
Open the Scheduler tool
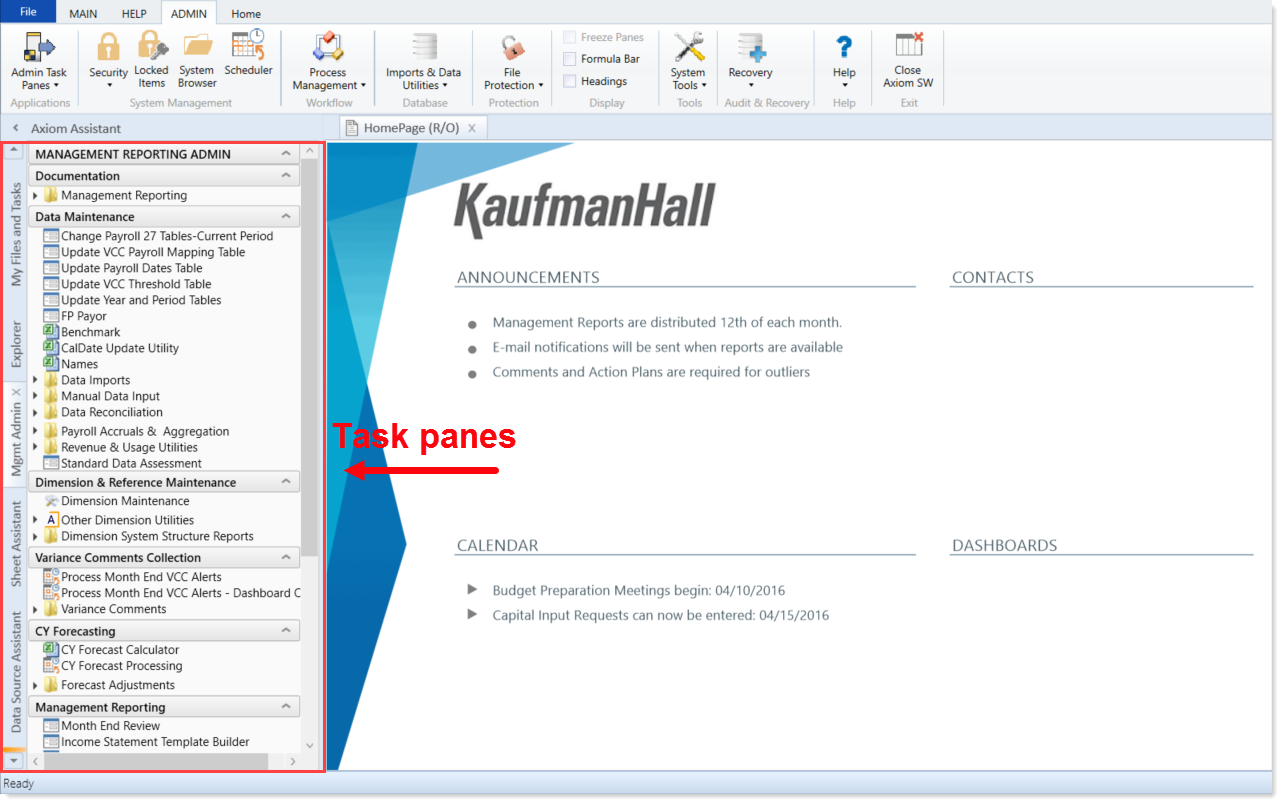[248, 54]
